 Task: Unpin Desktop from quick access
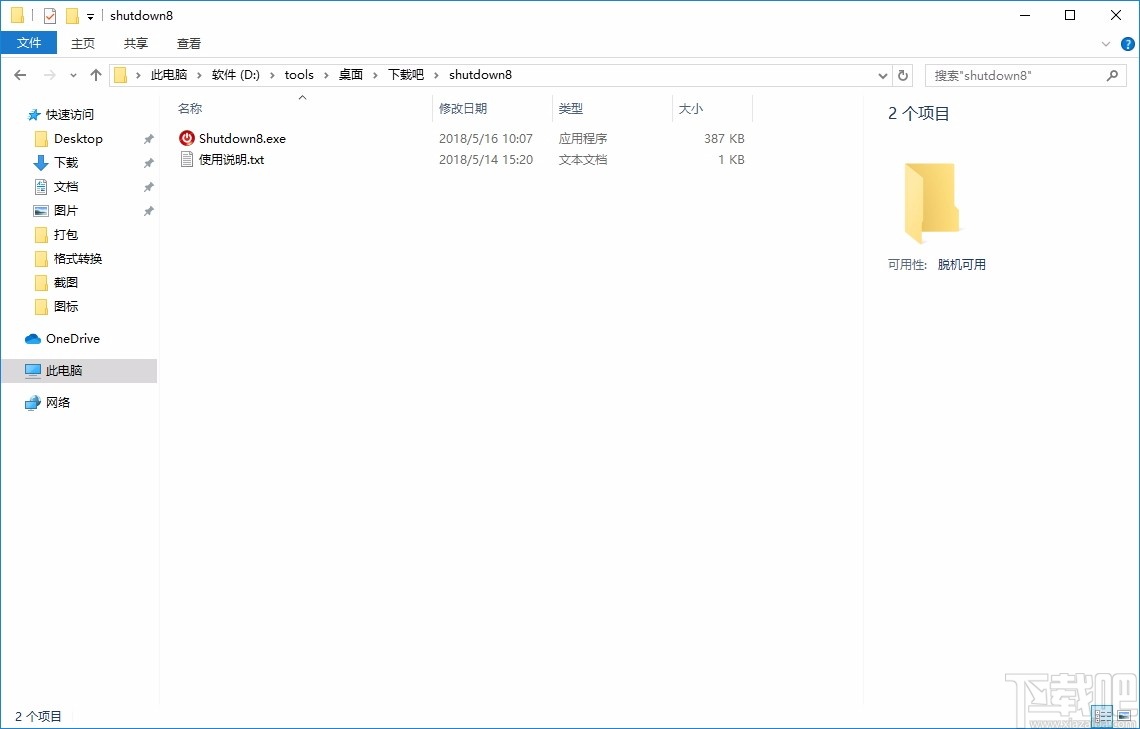pos(148,138)
